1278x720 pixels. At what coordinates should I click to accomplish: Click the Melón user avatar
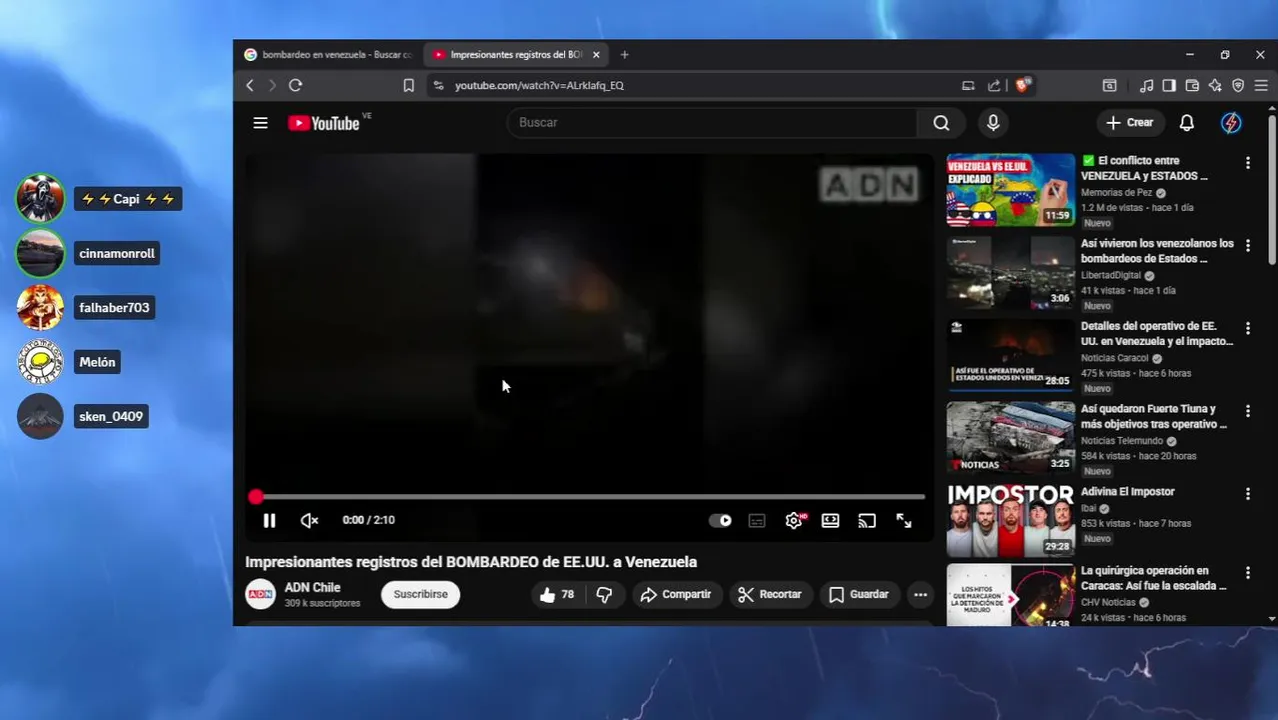click(x=40, y=362)
